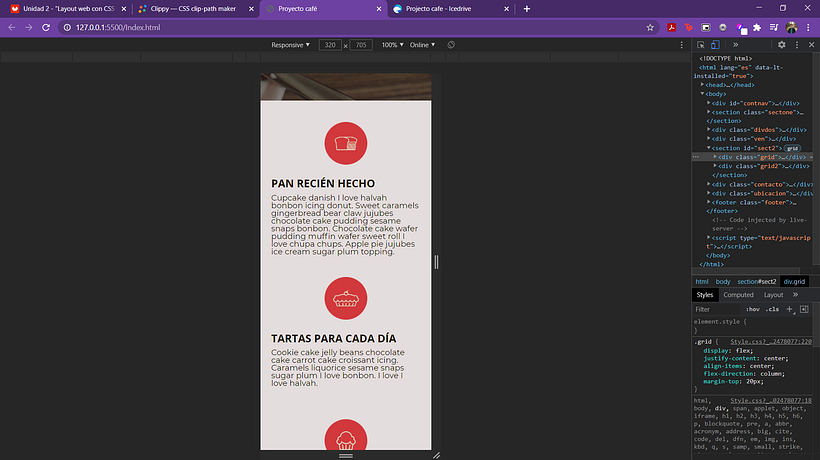Expand the script type text/javascript node
Screen dimensions: 820x460
tap(709, 237)
